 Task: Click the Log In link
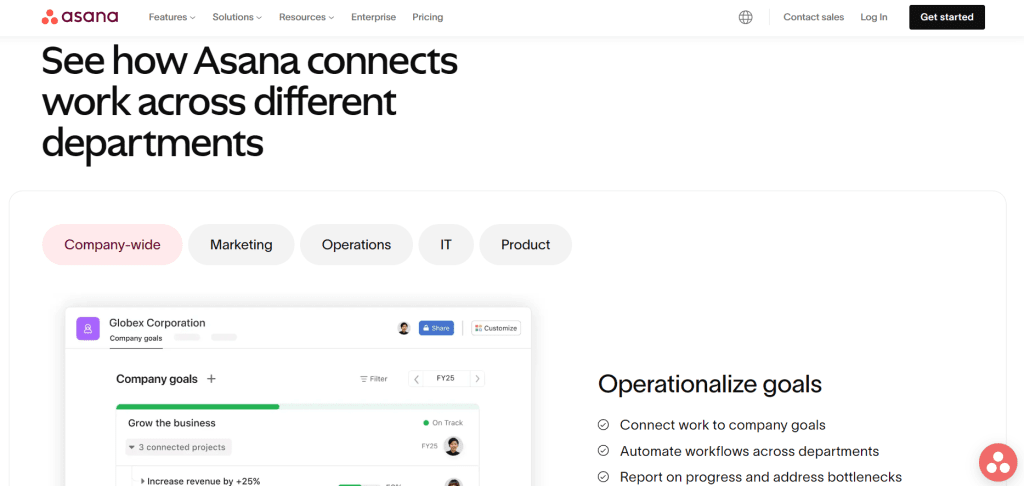coord(874,18)
